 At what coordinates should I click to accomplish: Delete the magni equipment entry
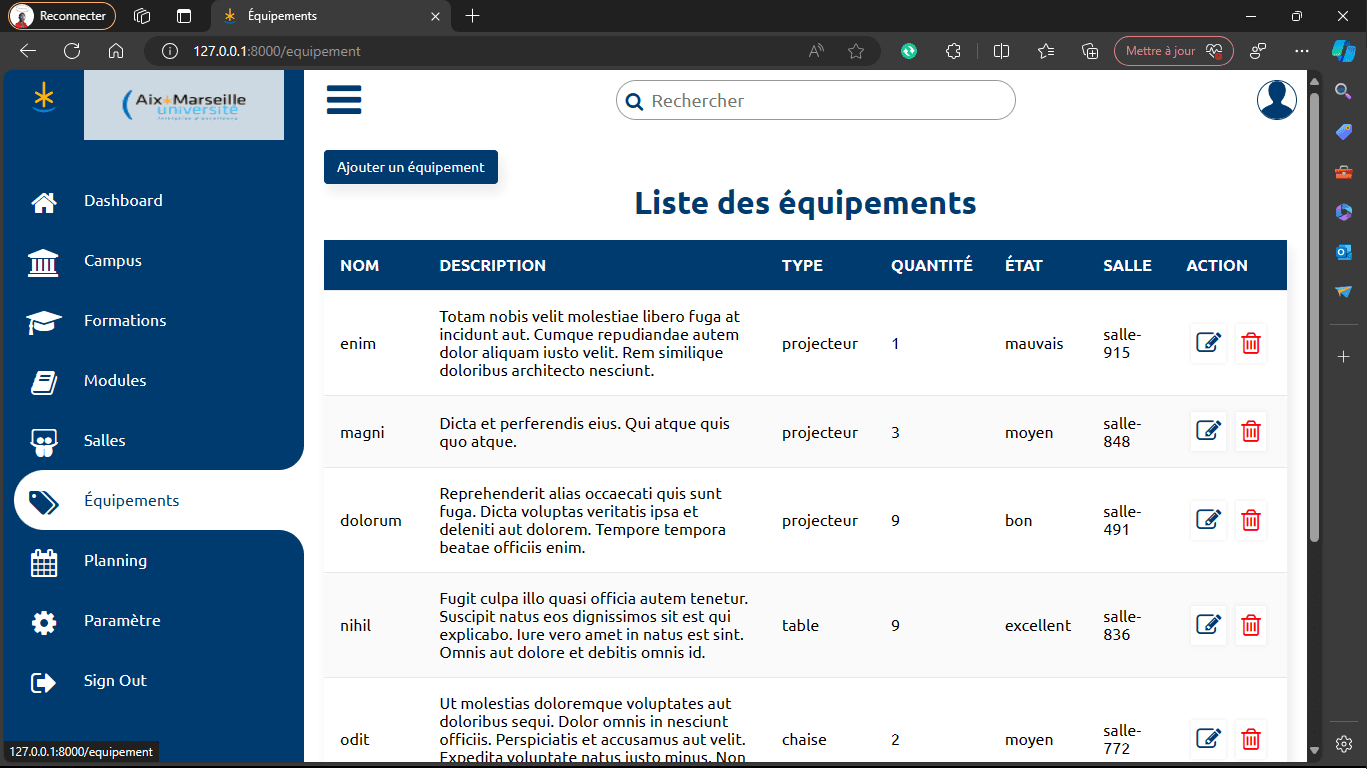(x=1250, y=431)
